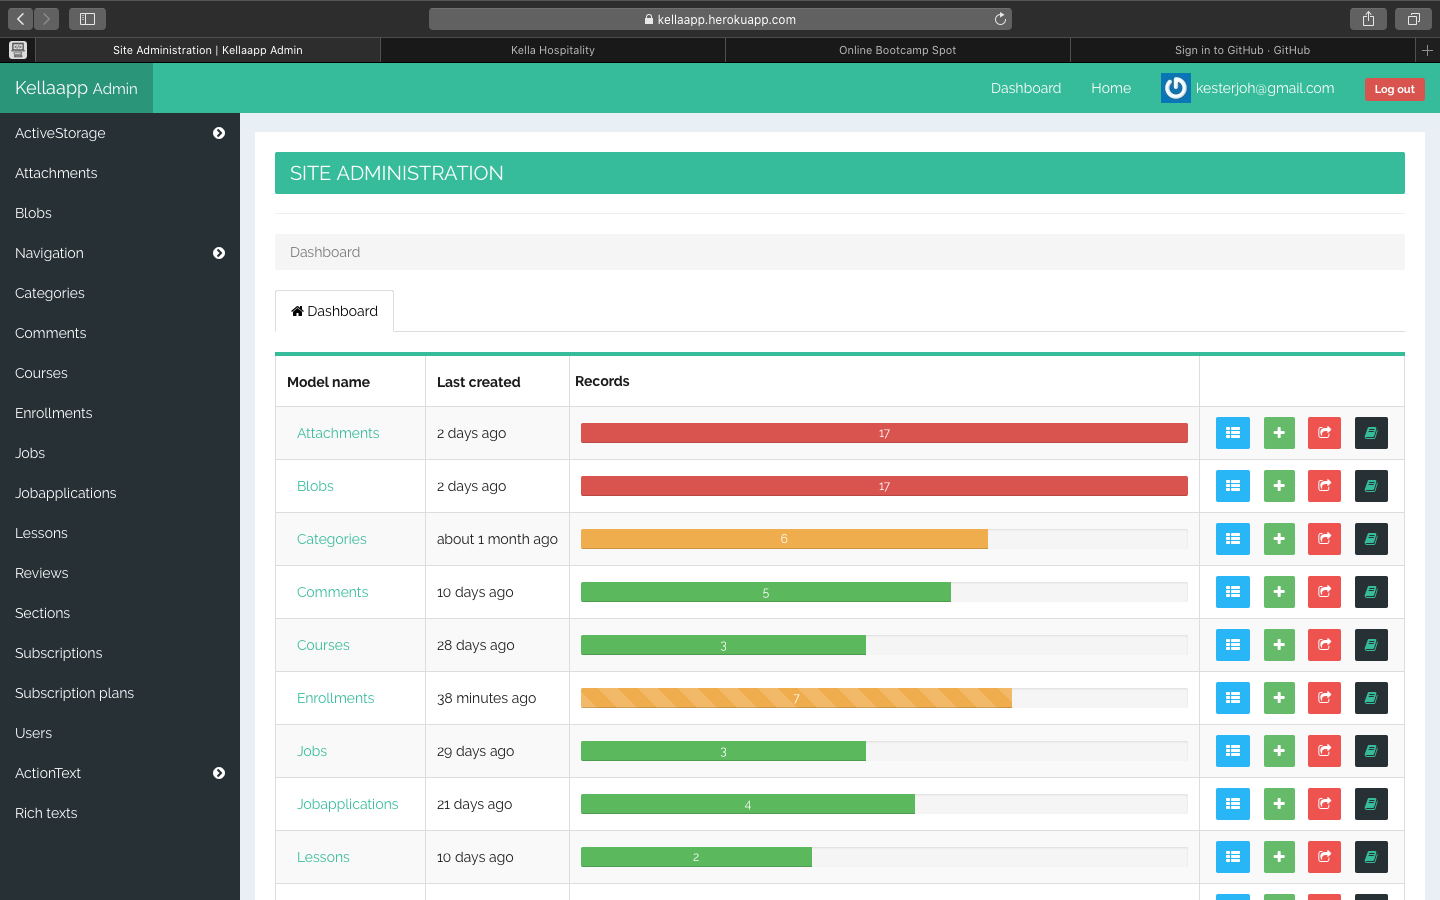
Task: Click the red export icon for Categories
Action: tap(1324, 538)
